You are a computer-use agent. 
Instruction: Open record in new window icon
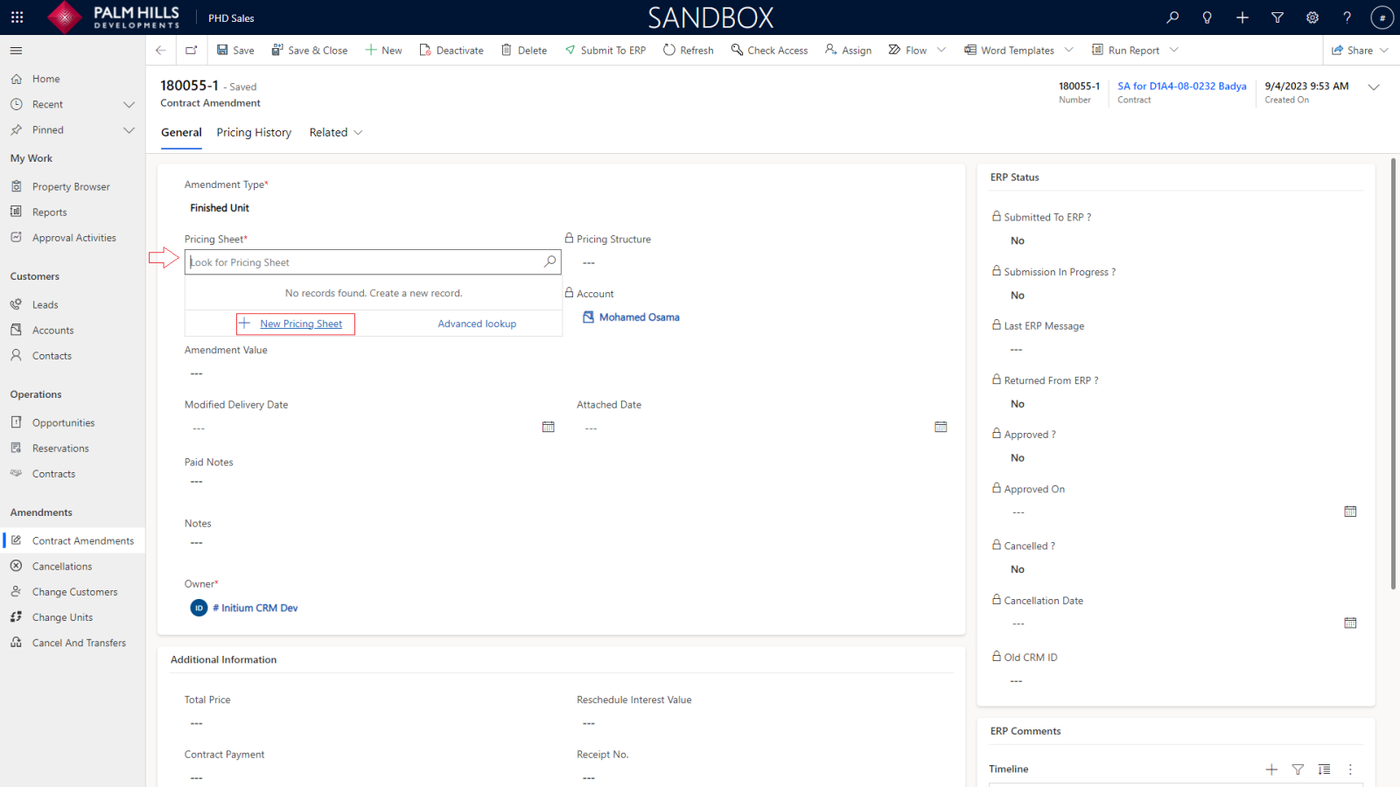[191, 50]
